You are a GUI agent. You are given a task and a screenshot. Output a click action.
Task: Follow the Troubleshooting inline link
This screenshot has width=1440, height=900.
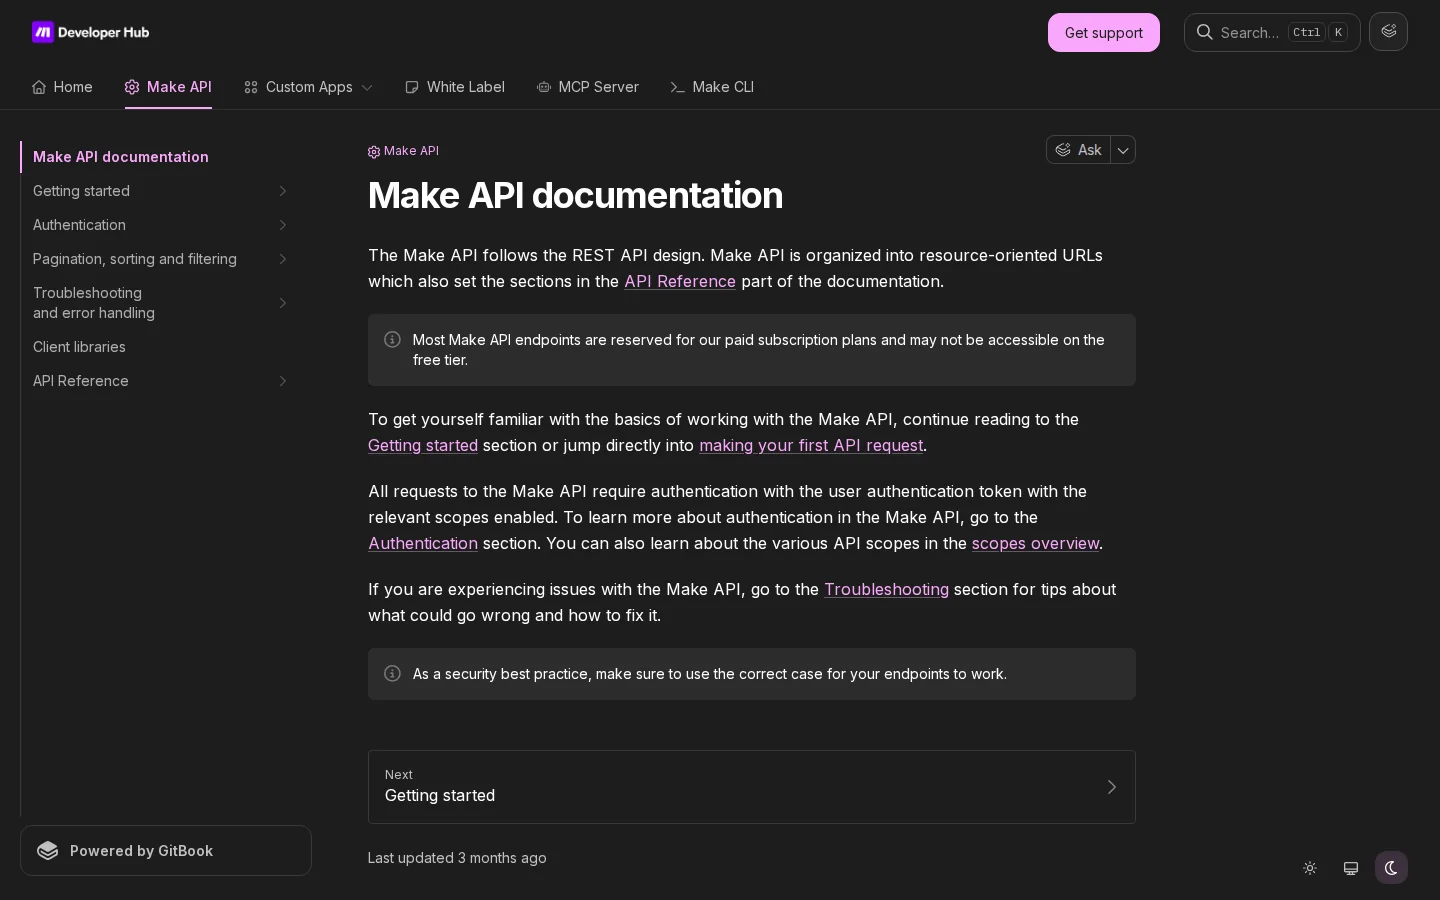pos(886,590)
